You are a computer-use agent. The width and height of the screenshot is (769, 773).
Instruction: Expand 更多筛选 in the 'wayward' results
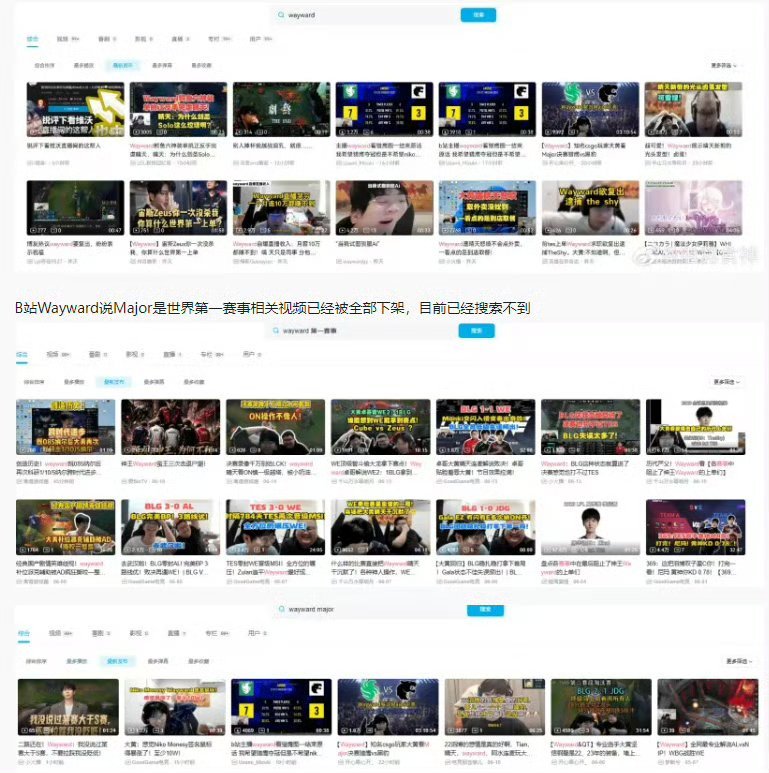coord(724,66)
